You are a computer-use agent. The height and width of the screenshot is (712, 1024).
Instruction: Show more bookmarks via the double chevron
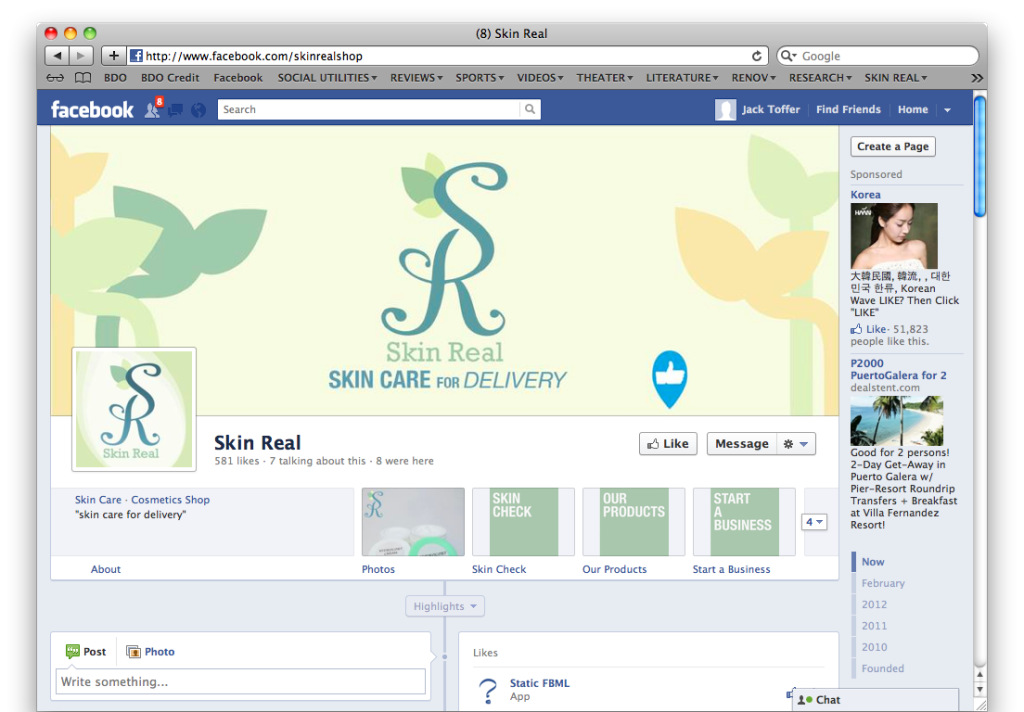976,78
